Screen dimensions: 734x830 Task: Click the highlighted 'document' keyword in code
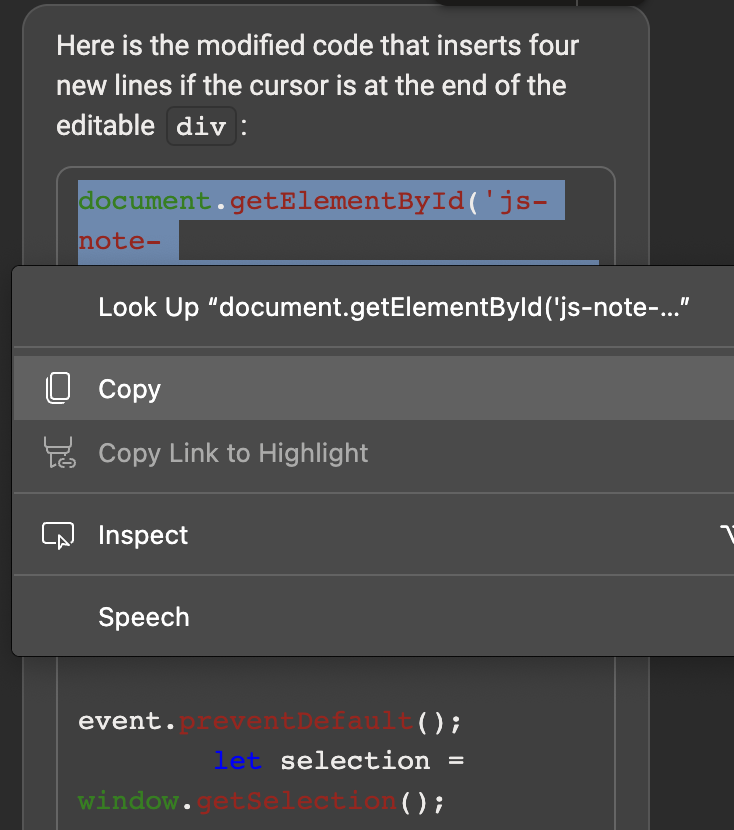coord(142,200)
